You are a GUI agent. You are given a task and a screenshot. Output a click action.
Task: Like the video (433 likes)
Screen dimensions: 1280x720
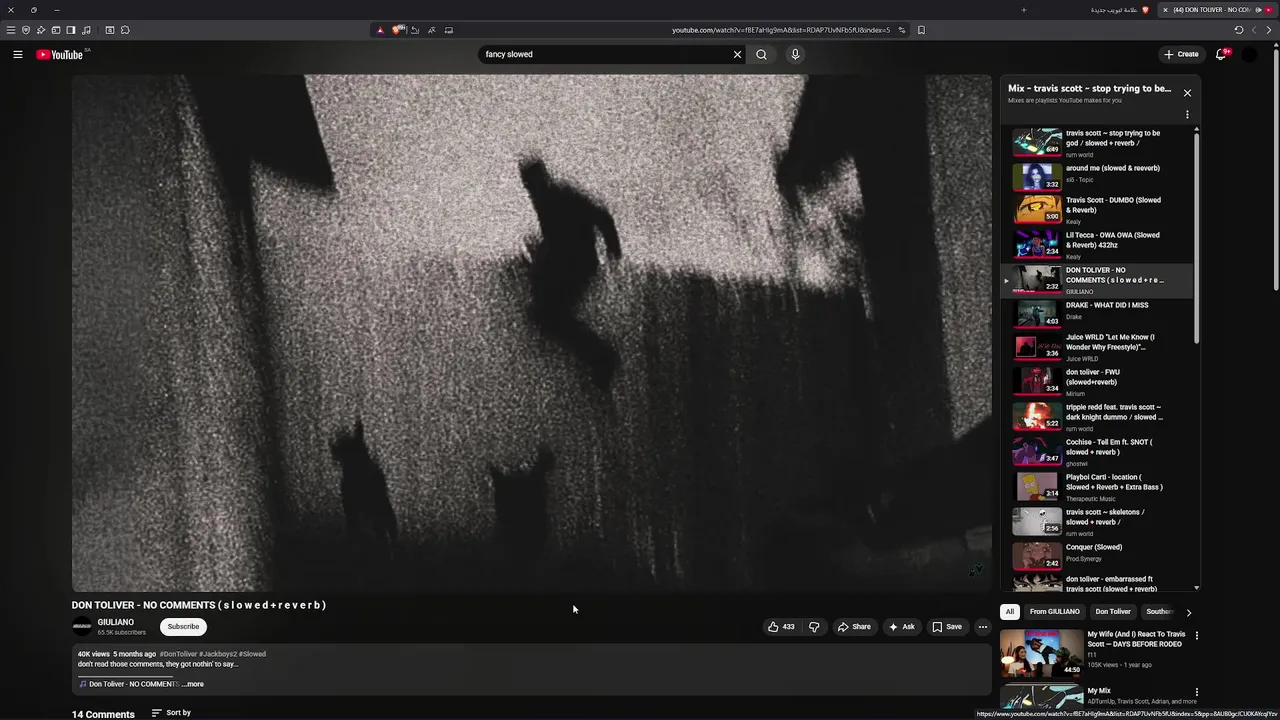781,627
